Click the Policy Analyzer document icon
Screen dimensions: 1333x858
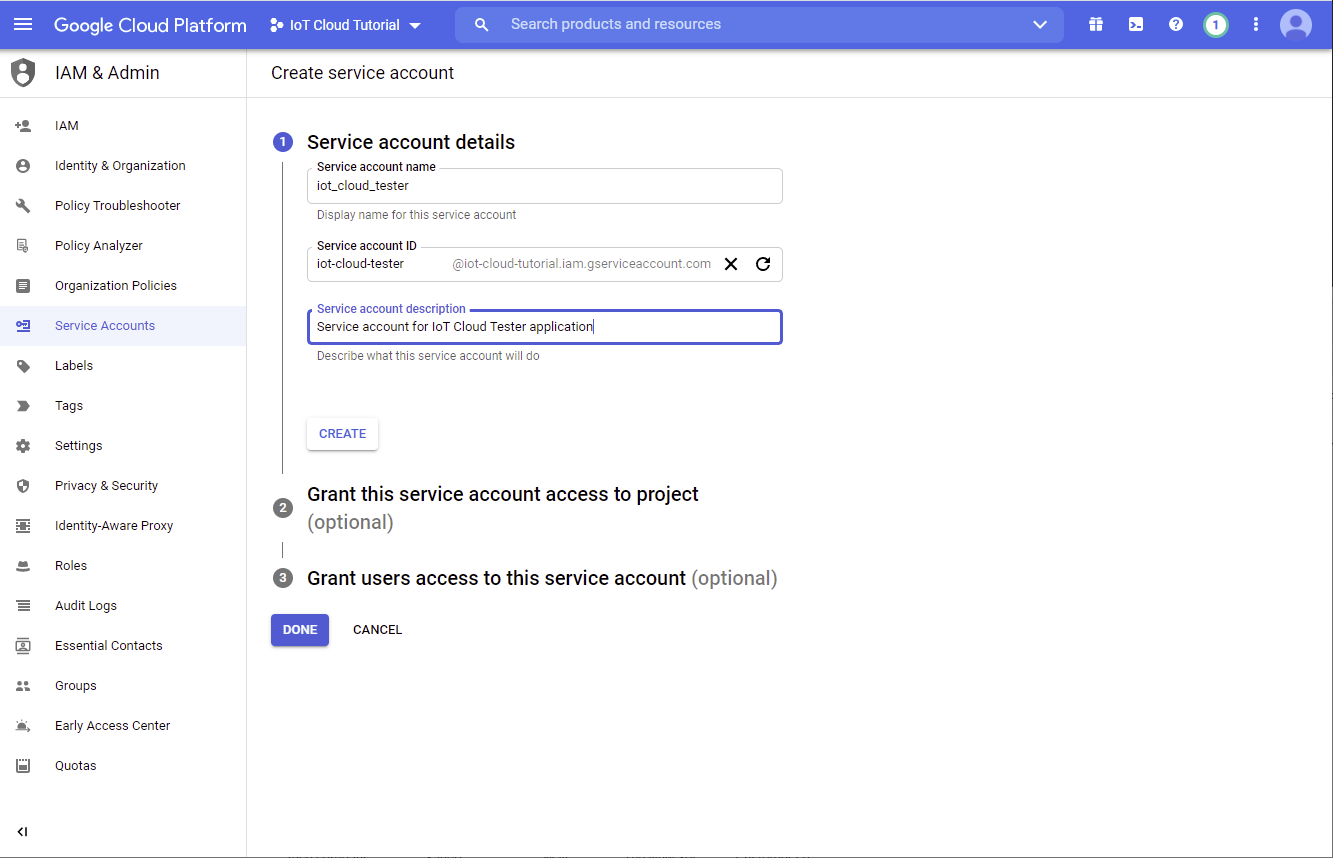point(23,246)
